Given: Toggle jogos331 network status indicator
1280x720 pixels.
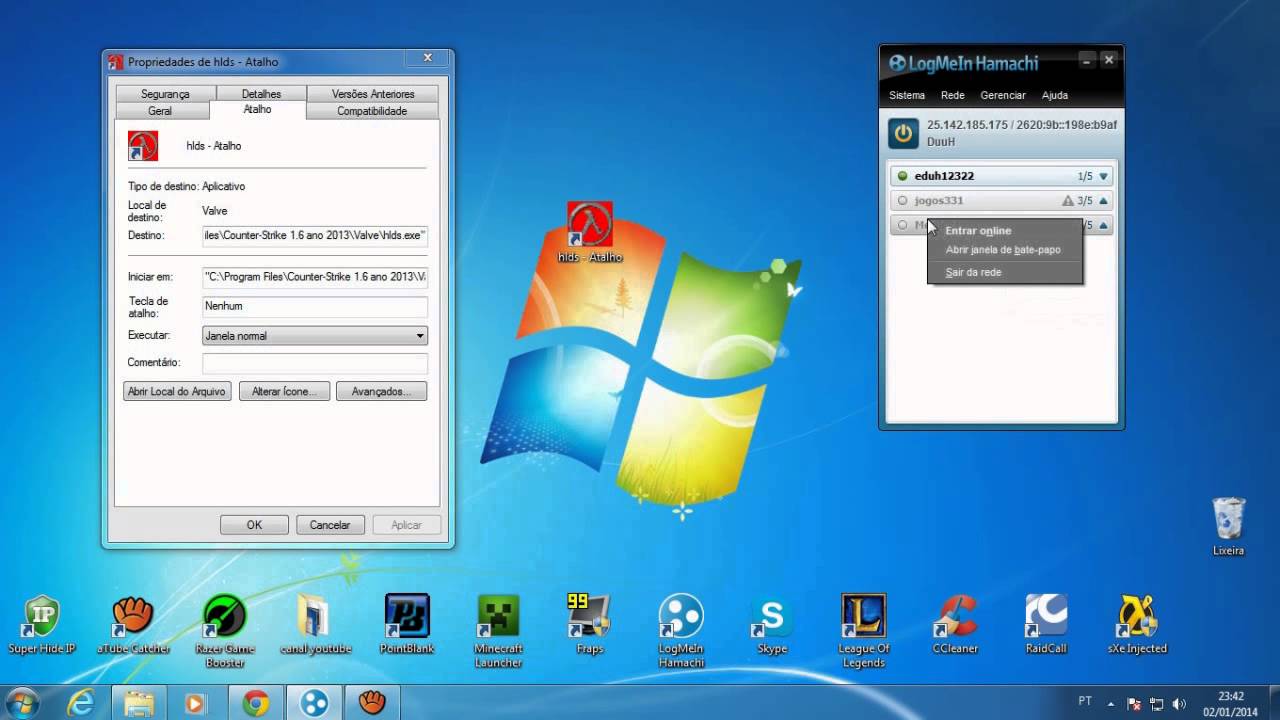Looking at the screenshot, I should click(x=902, y=201).
